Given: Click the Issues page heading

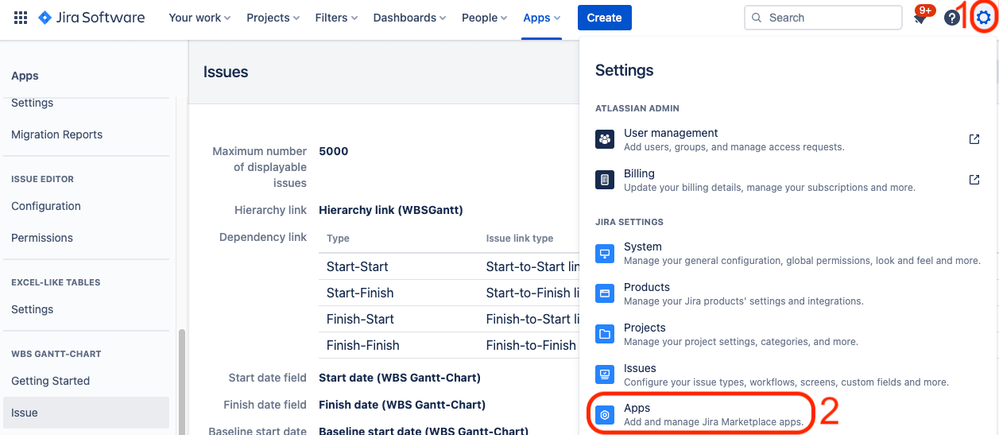Looking at the screenshot, I should pos(226,72).
